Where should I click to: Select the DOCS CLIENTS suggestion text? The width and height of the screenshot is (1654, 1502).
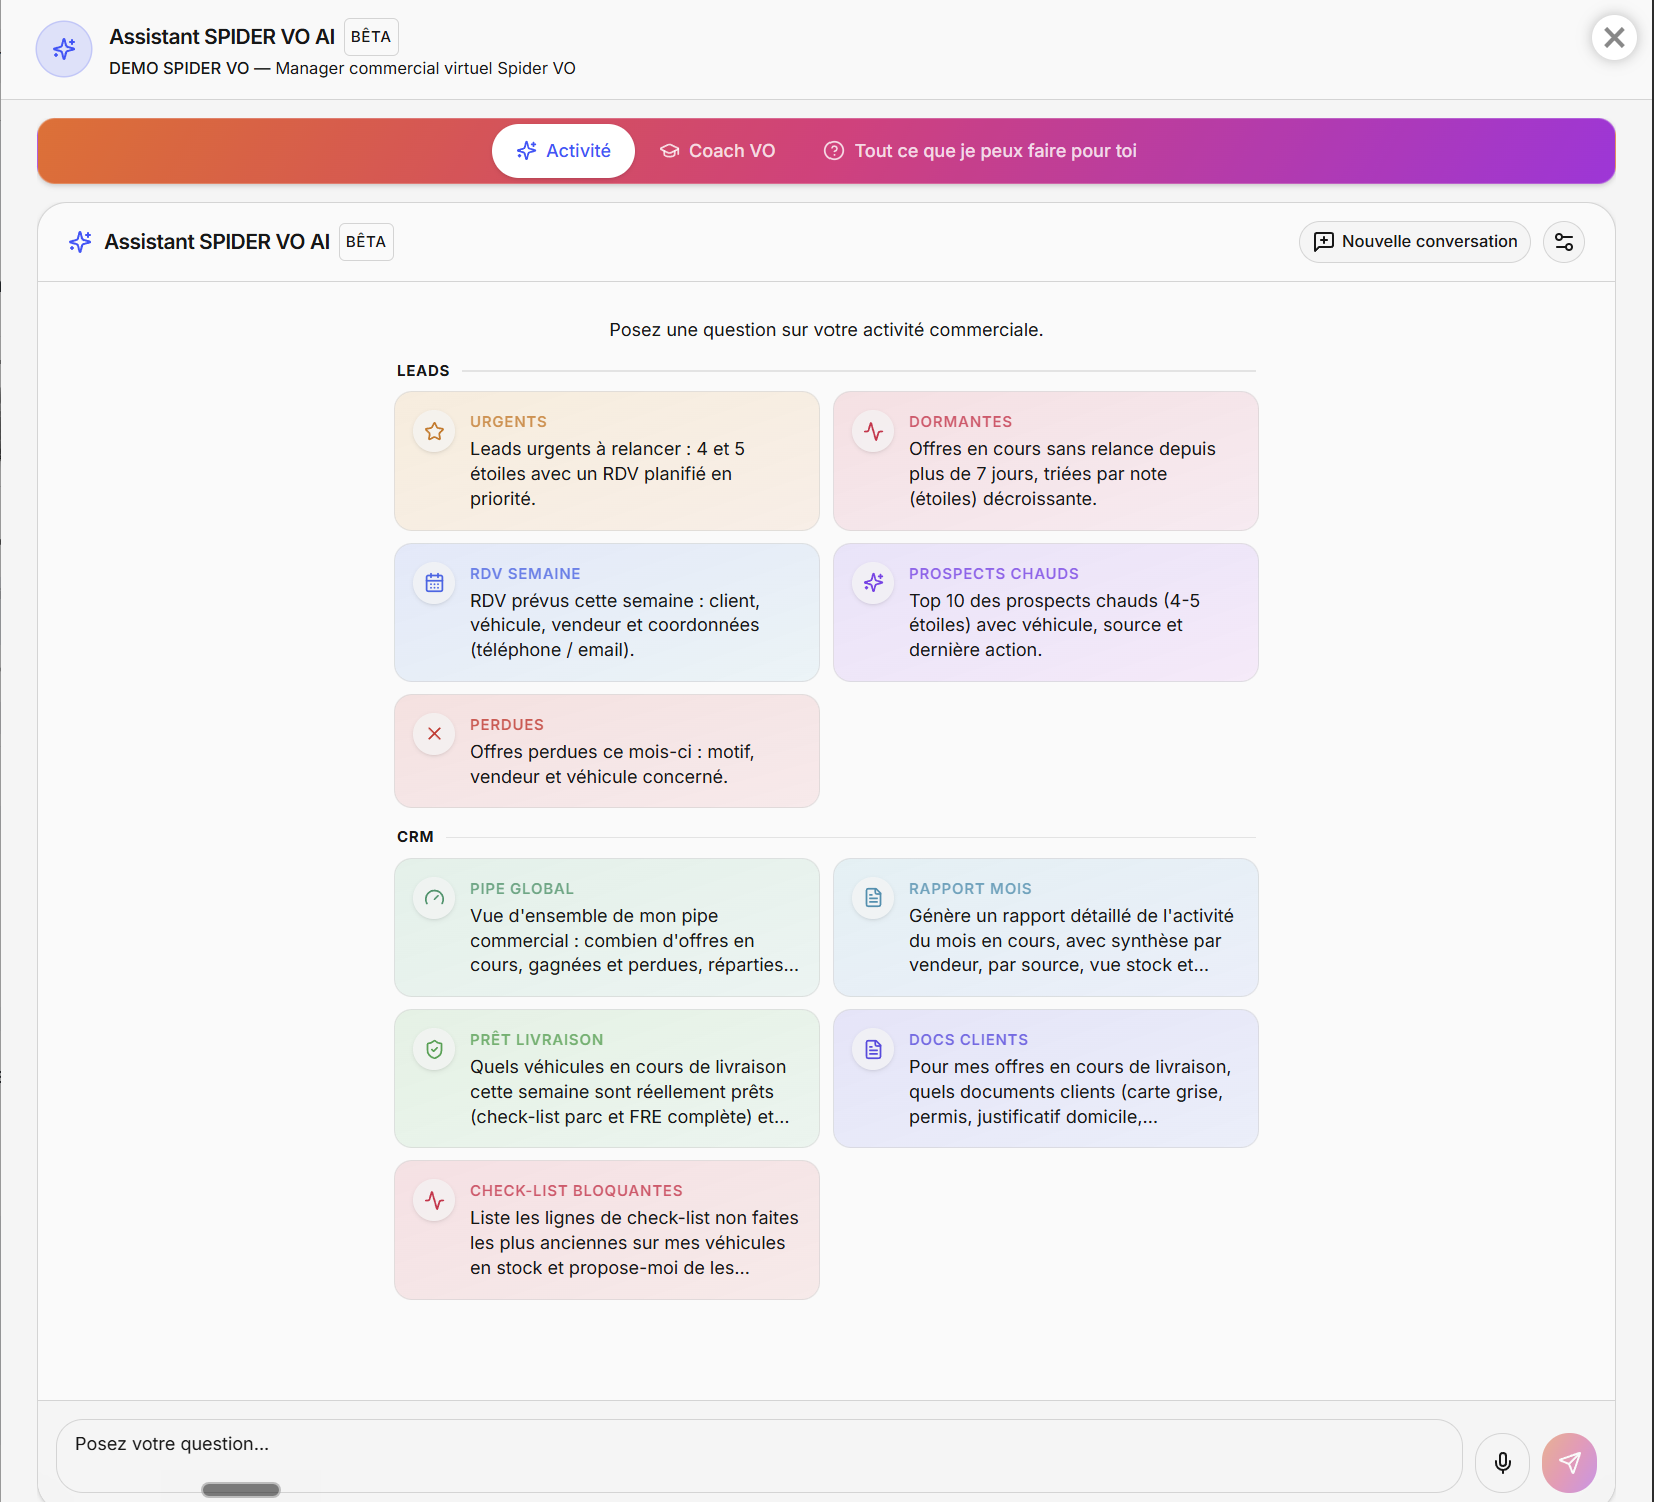[x=1070, y=1092]
